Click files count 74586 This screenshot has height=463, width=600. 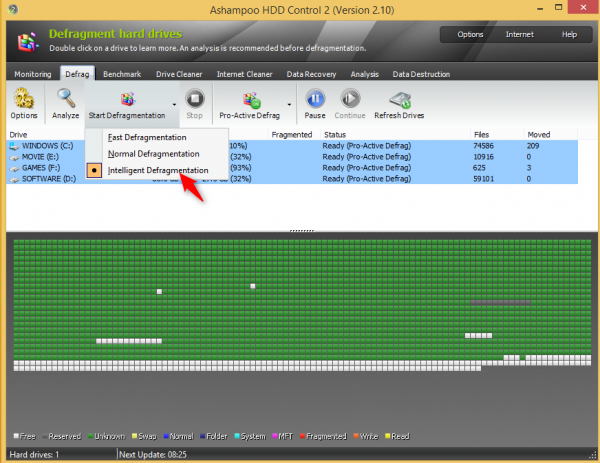(x=483, y=146)
